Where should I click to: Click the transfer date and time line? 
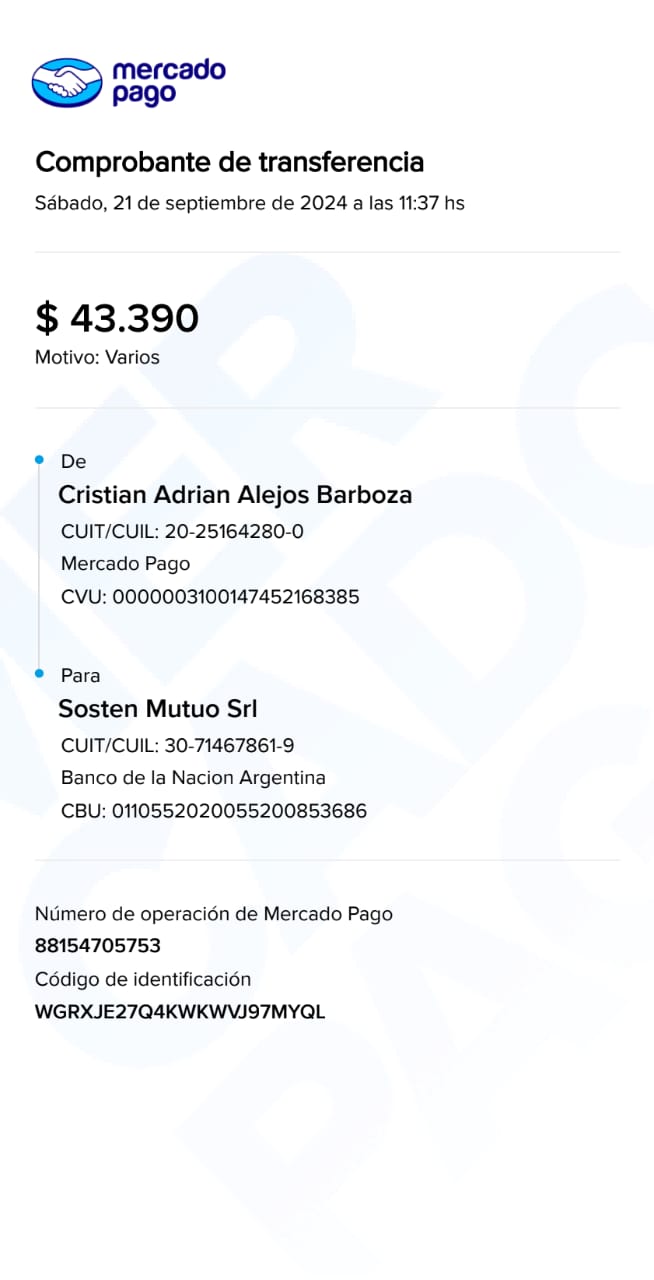pyautogui.click(x=249, y=203)
